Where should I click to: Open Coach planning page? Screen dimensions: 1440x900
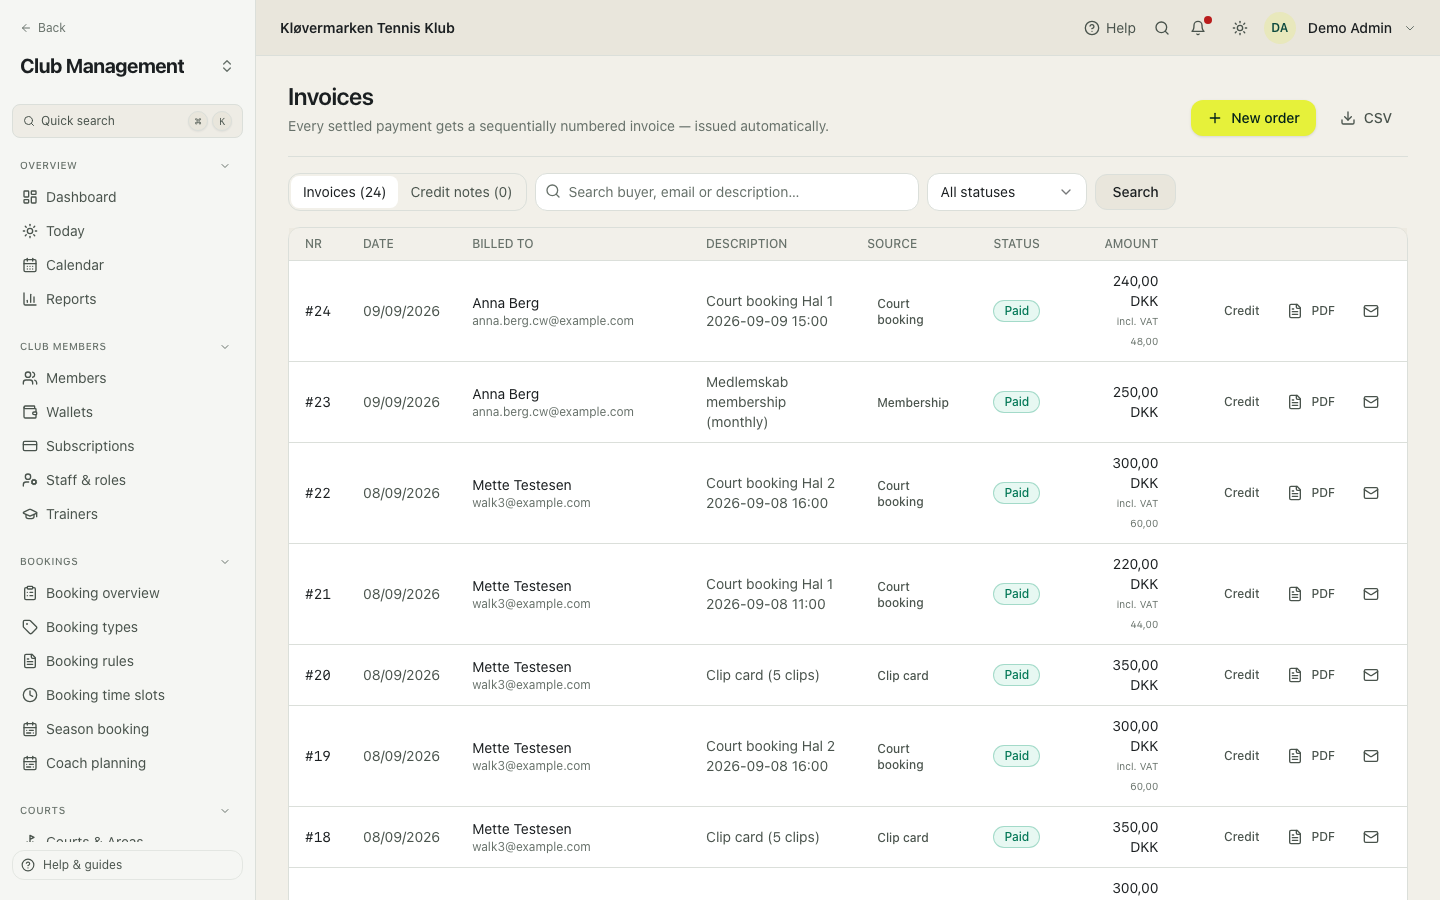pos(127,763)
